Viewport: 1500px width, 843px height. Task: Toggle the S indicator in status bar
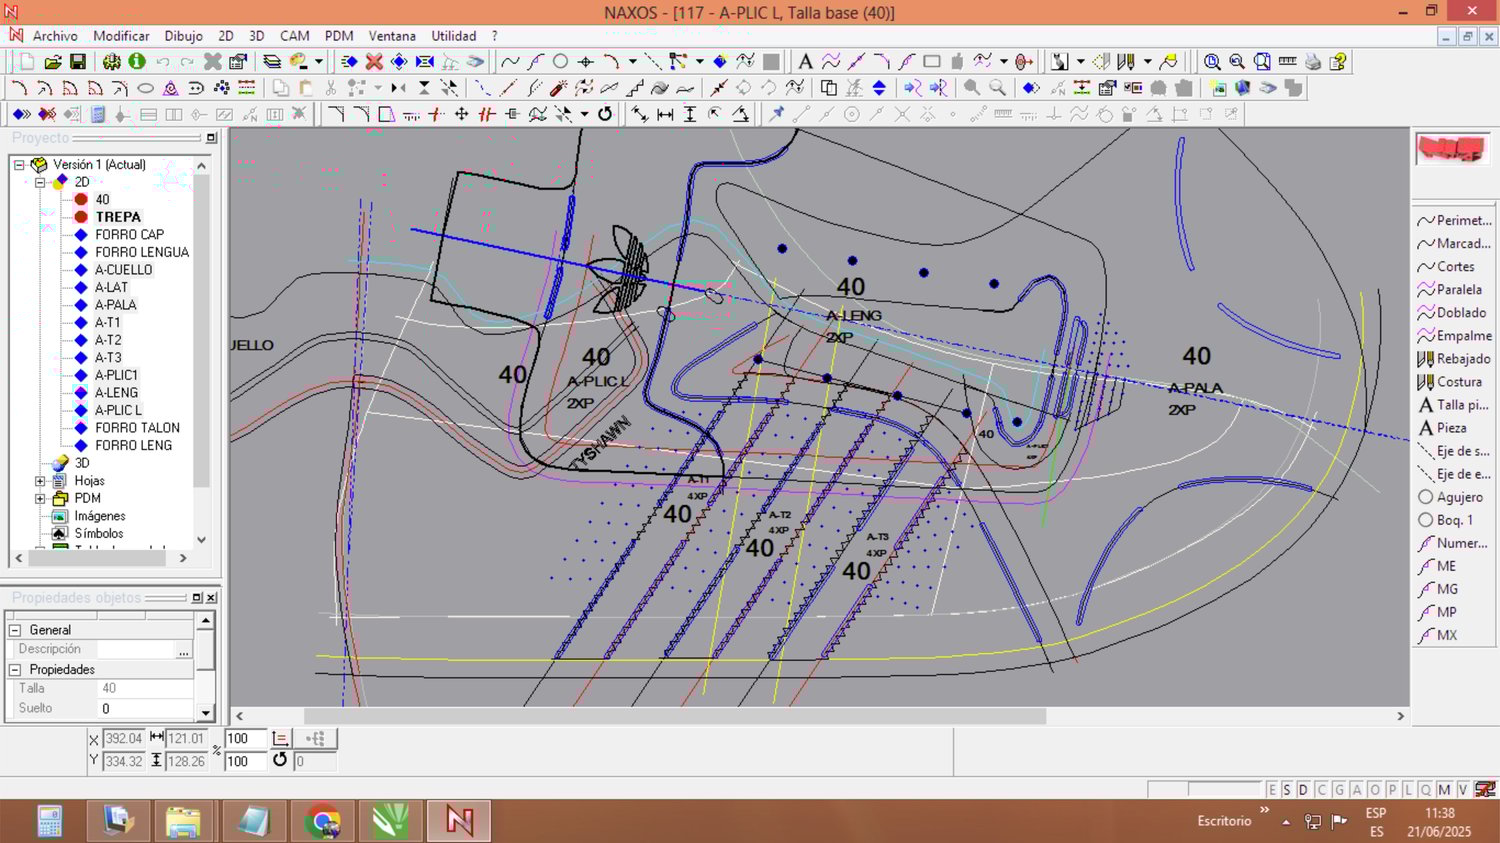pyautogui.click(x=1287, y=790)
